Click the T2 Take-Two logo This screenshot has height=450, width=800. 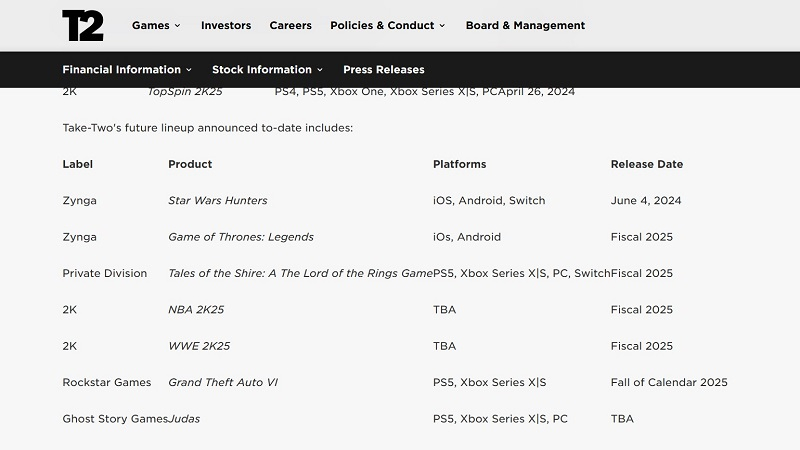click(x=82, y=25)
